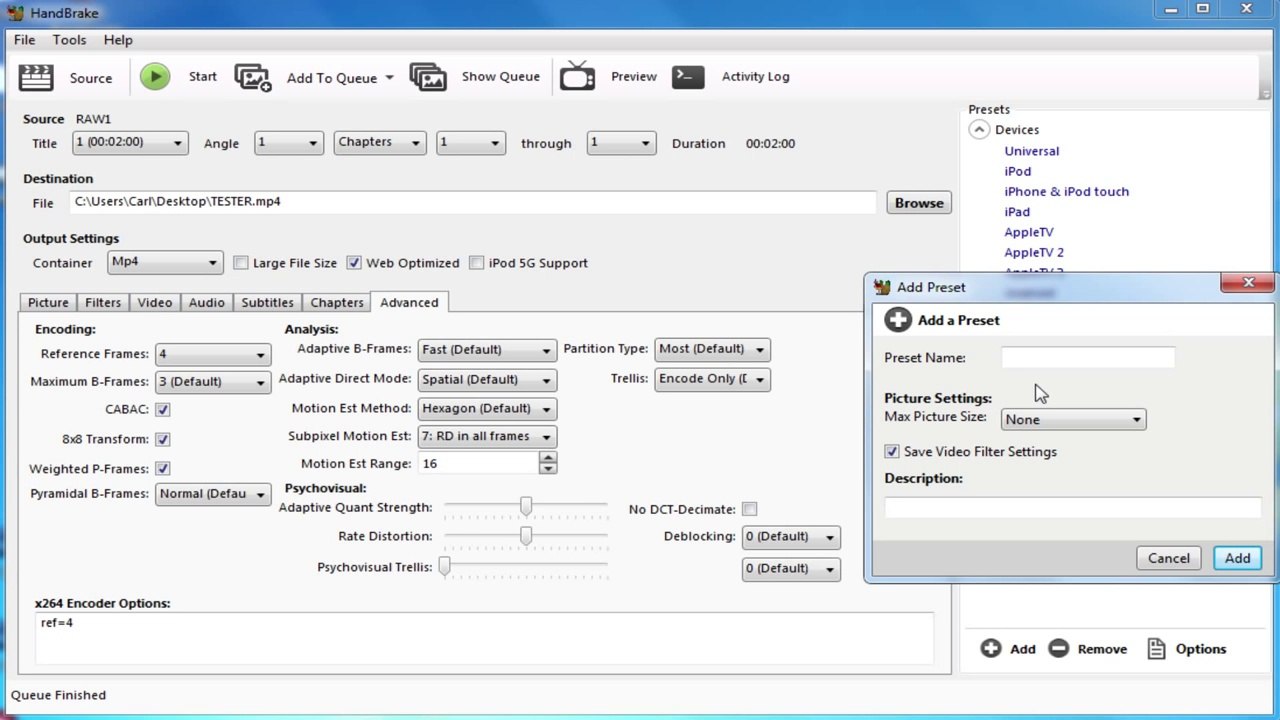Open the Help menu
The image size is (1280, 720).
(x=117, y=40)
